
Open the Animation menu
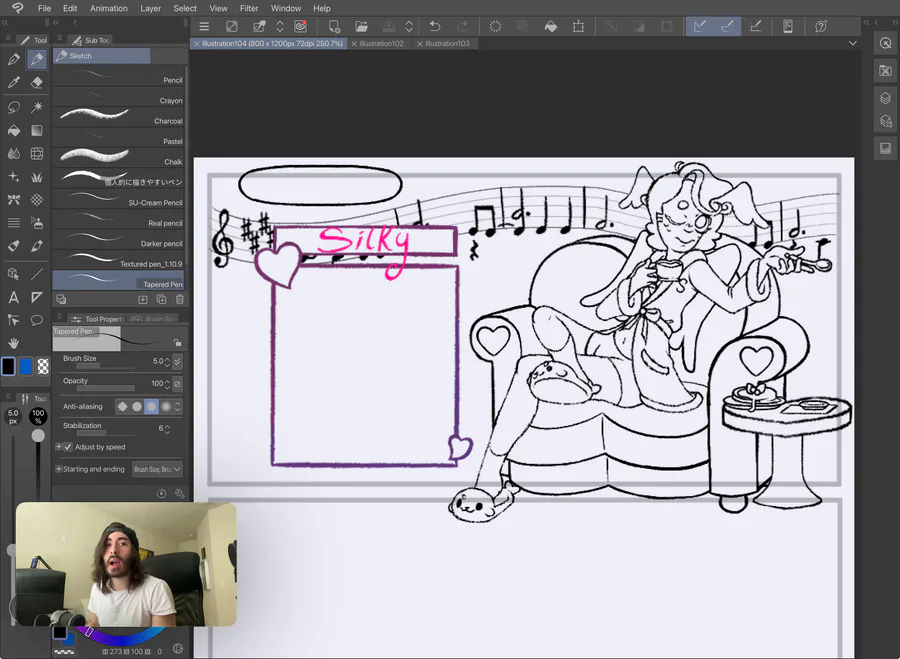pyautogui.click(x=108, y=8)
